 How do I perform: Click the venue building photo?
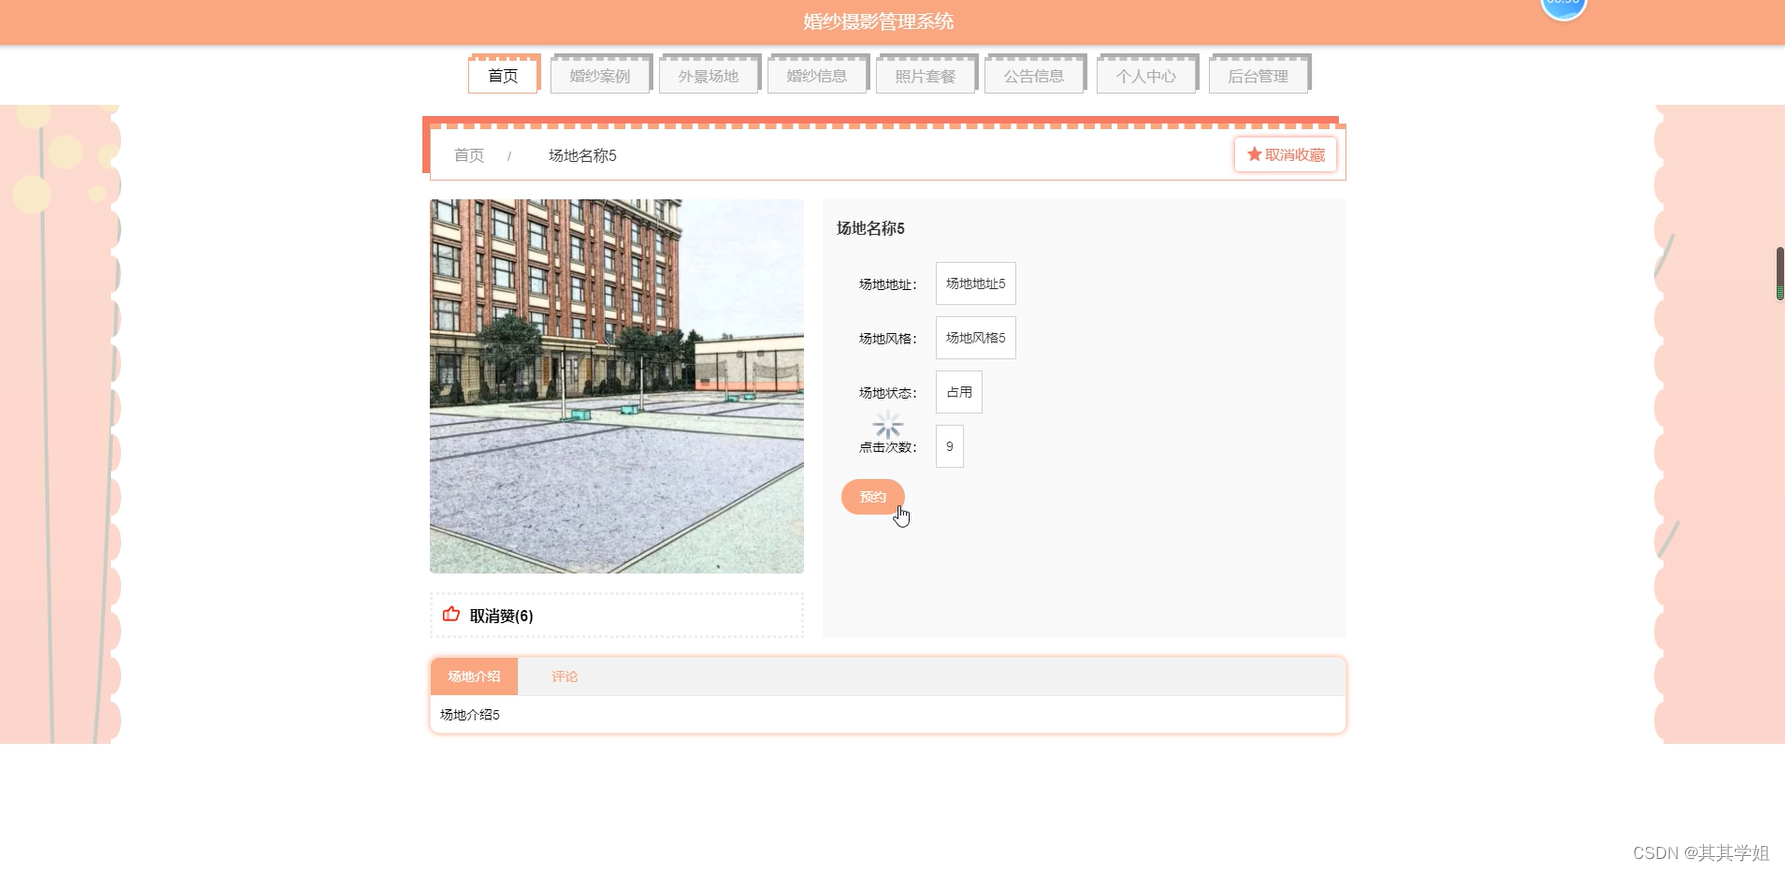(617, 386)
